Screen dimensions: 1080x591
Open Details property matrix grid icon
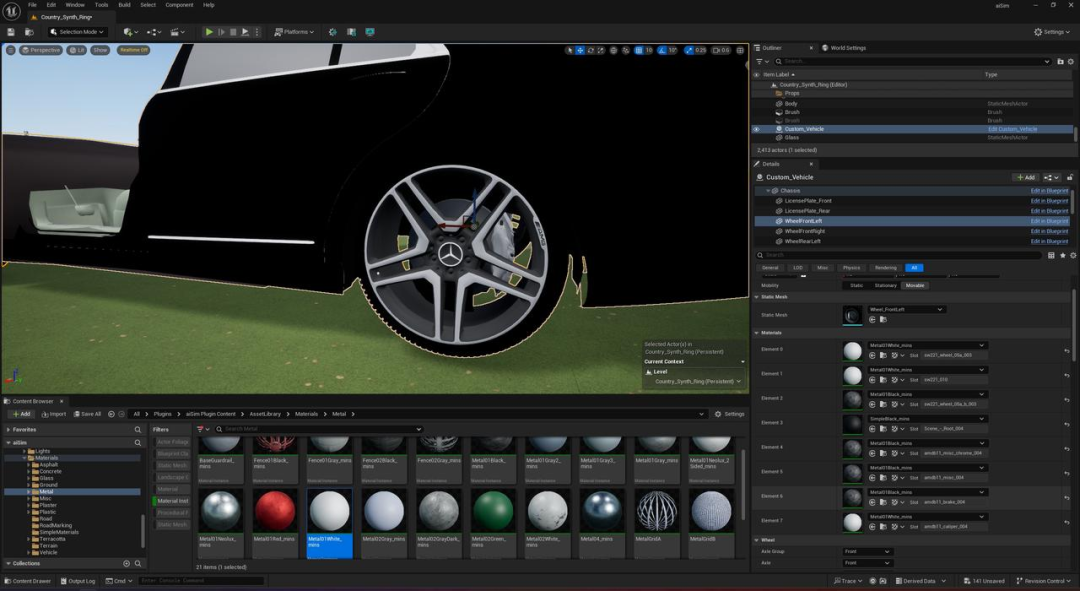[x=1051, y=256]
